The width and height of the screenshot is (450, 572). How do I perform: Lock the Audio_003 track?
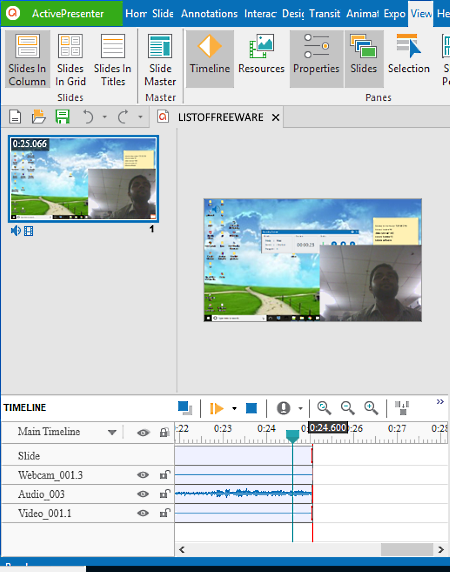165,494
